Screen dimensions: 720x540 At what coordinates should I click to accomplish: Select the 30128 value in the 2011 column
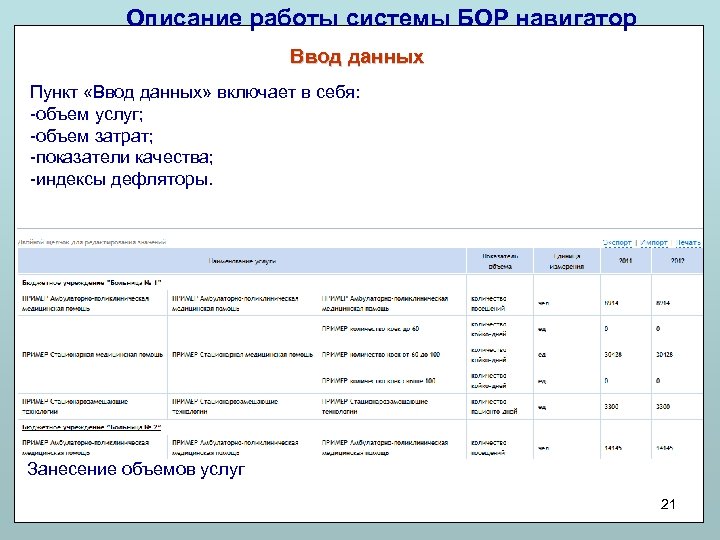coord(613,354)
